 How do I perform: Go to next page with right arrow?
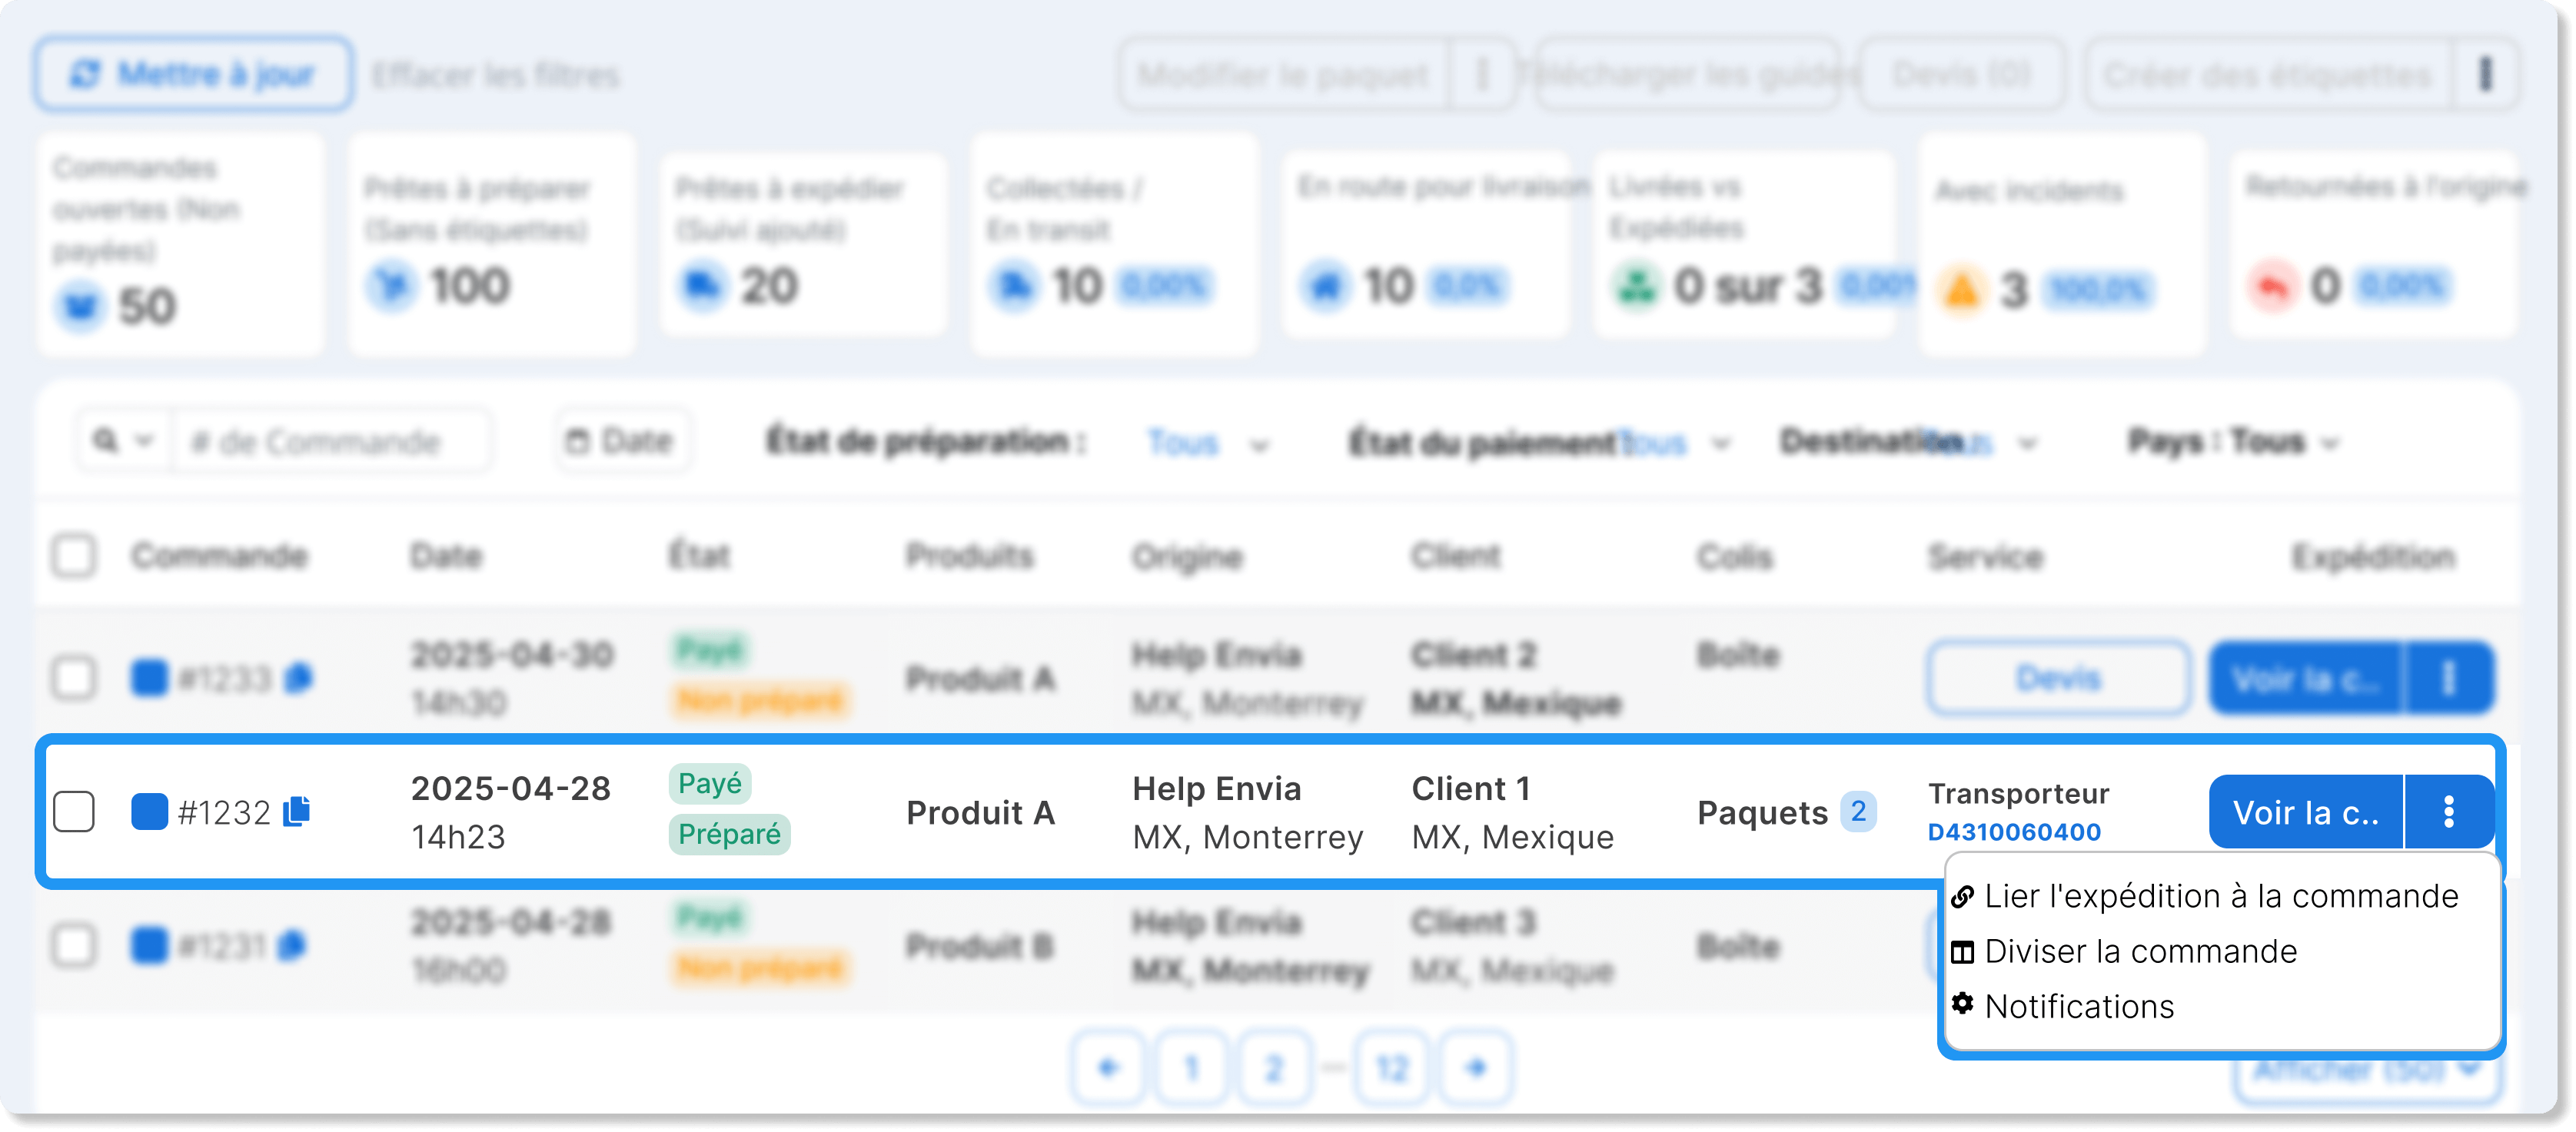[1476, 1068]
